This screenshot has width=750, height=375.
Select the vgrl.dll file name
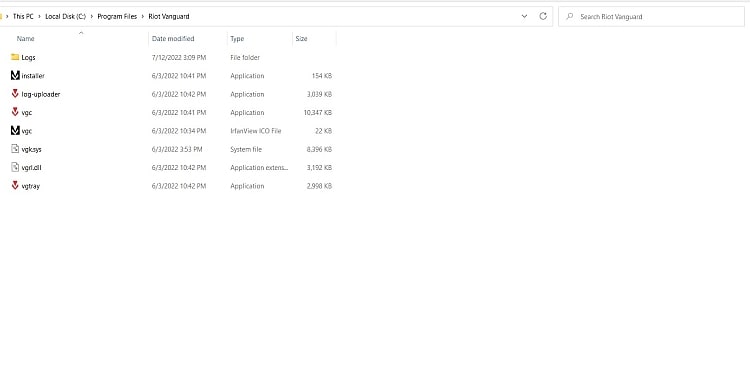(32, 167)
